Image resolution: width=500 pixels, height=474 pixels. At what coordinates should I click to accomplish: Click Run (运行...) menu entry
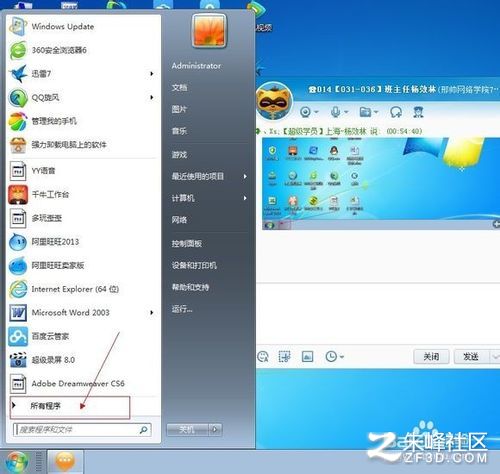[x=182, y=309]
